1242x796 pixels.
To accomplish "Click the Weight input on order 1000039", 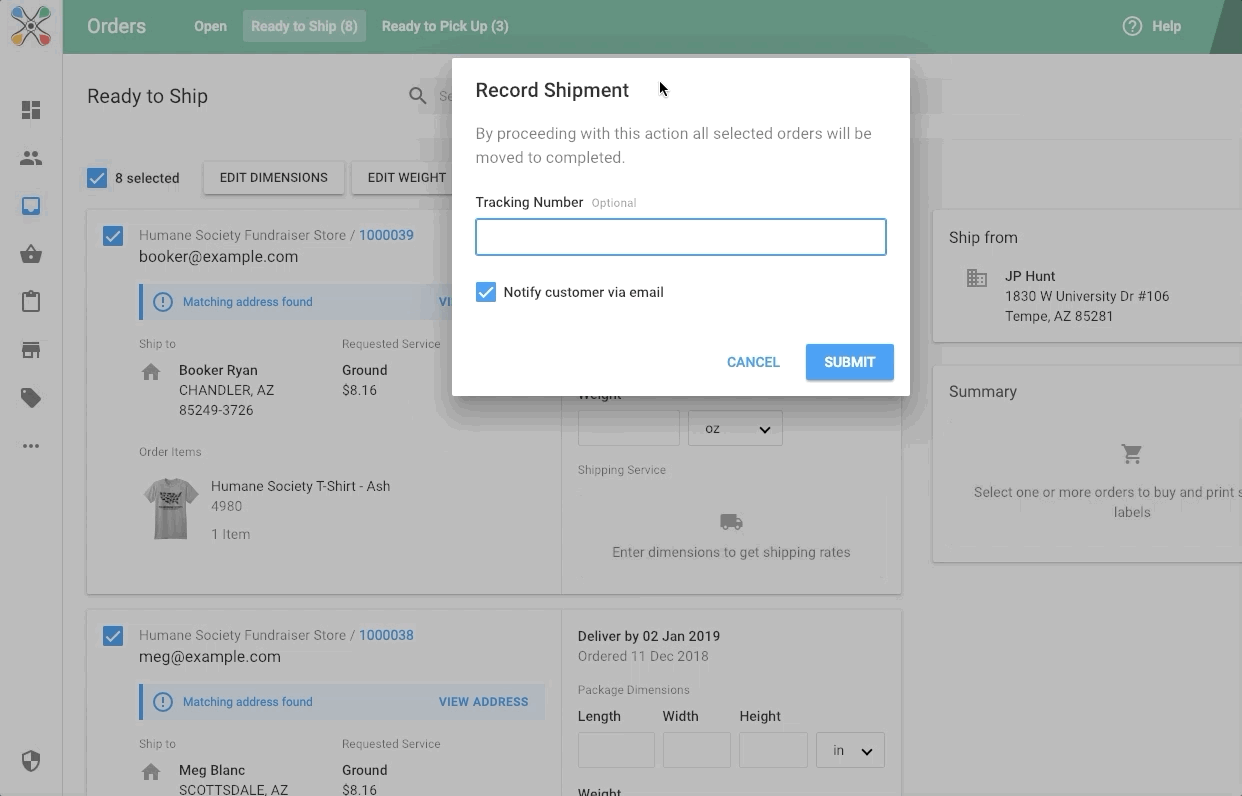I will pos(629,428).
